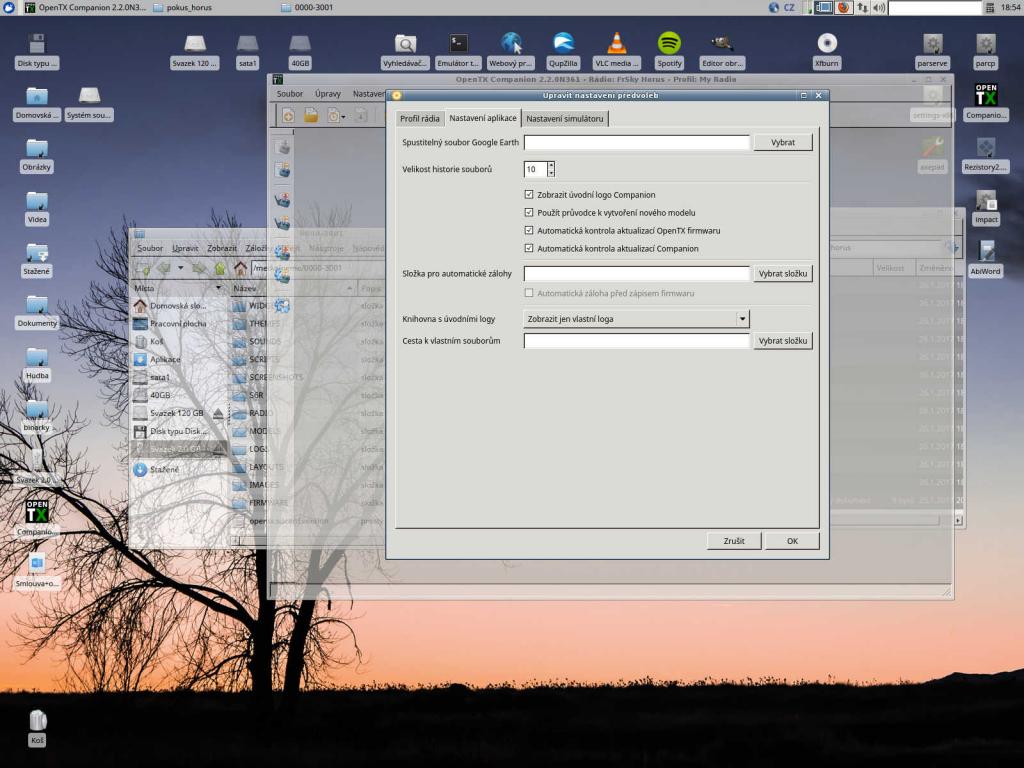Open the Xfburn disc burner icon
This screenshot has height=768, width=1024.
826,44
